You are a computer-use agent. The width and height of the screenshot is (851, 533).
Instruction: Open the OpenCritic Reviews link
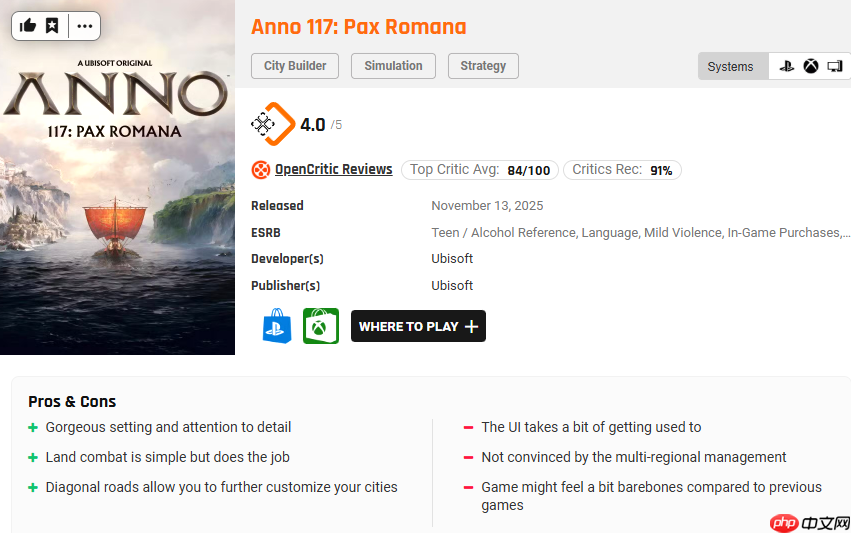tap(333, 170)
